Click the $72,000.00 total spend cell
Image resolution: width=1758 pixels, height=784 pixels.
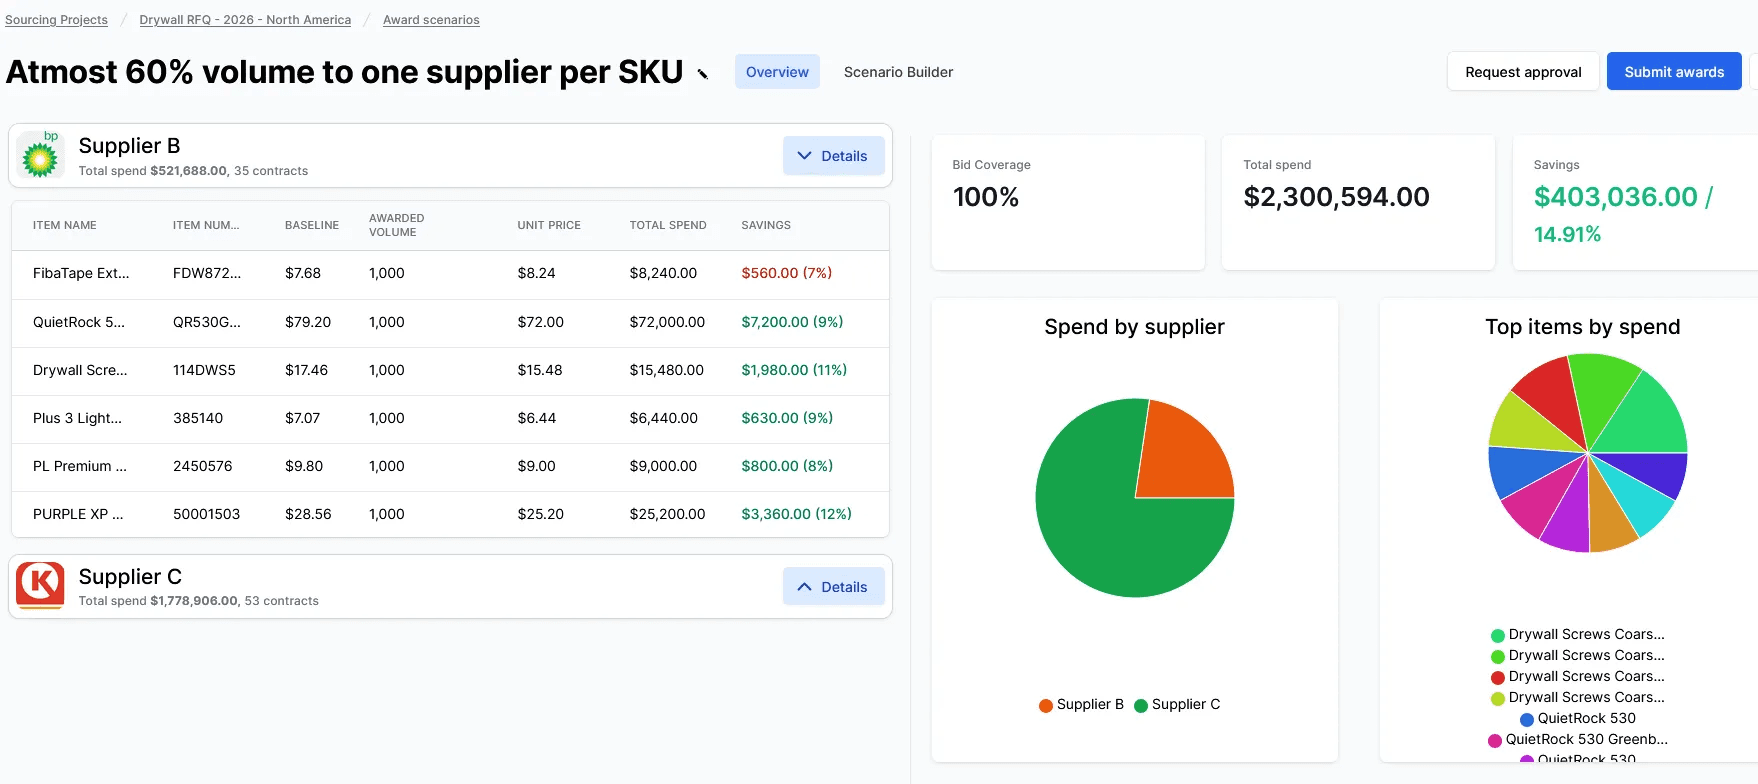coord(667,322)
